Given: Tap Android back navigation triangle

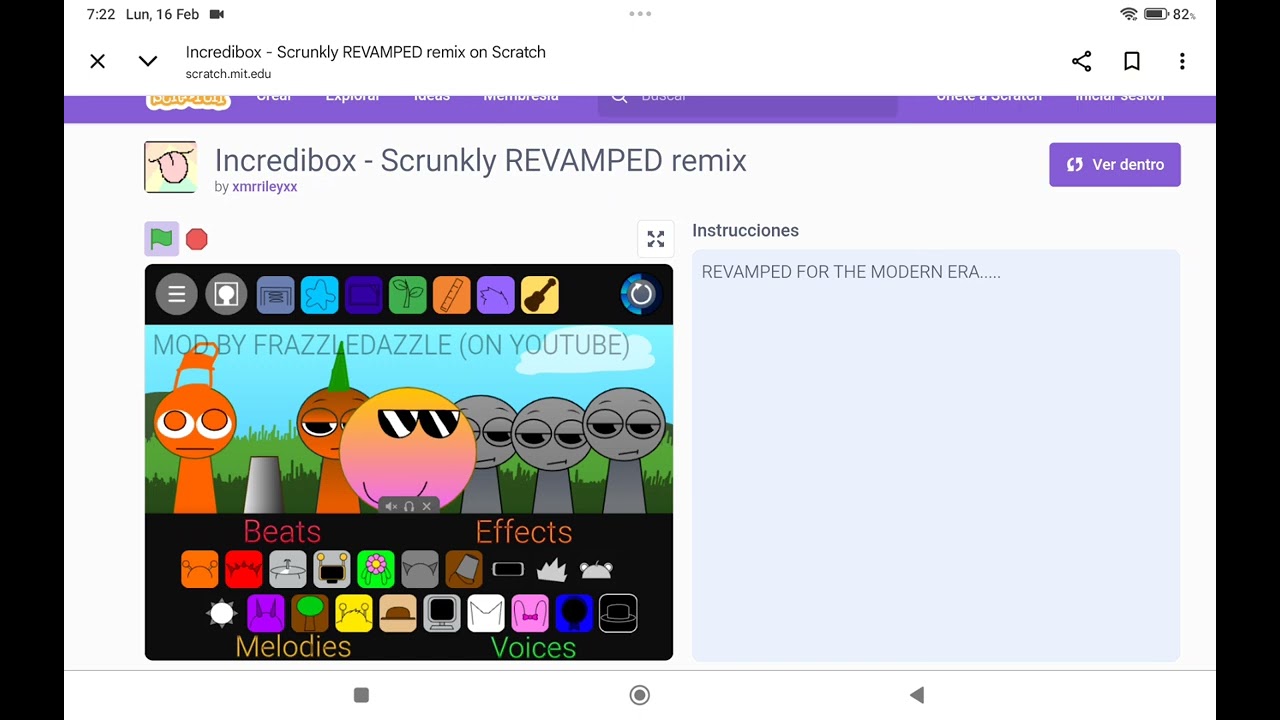Looking at the screenshot, I should click(x=917, y=695).
